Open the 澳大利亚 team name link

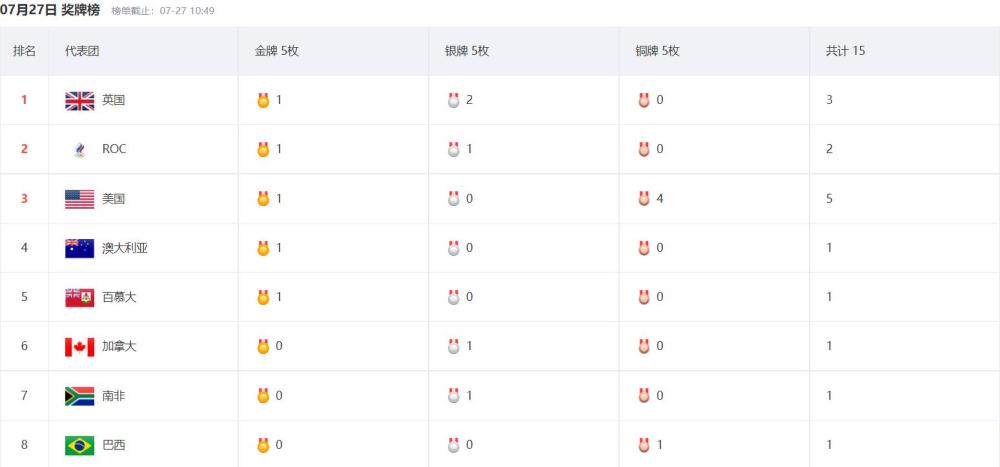125,248
